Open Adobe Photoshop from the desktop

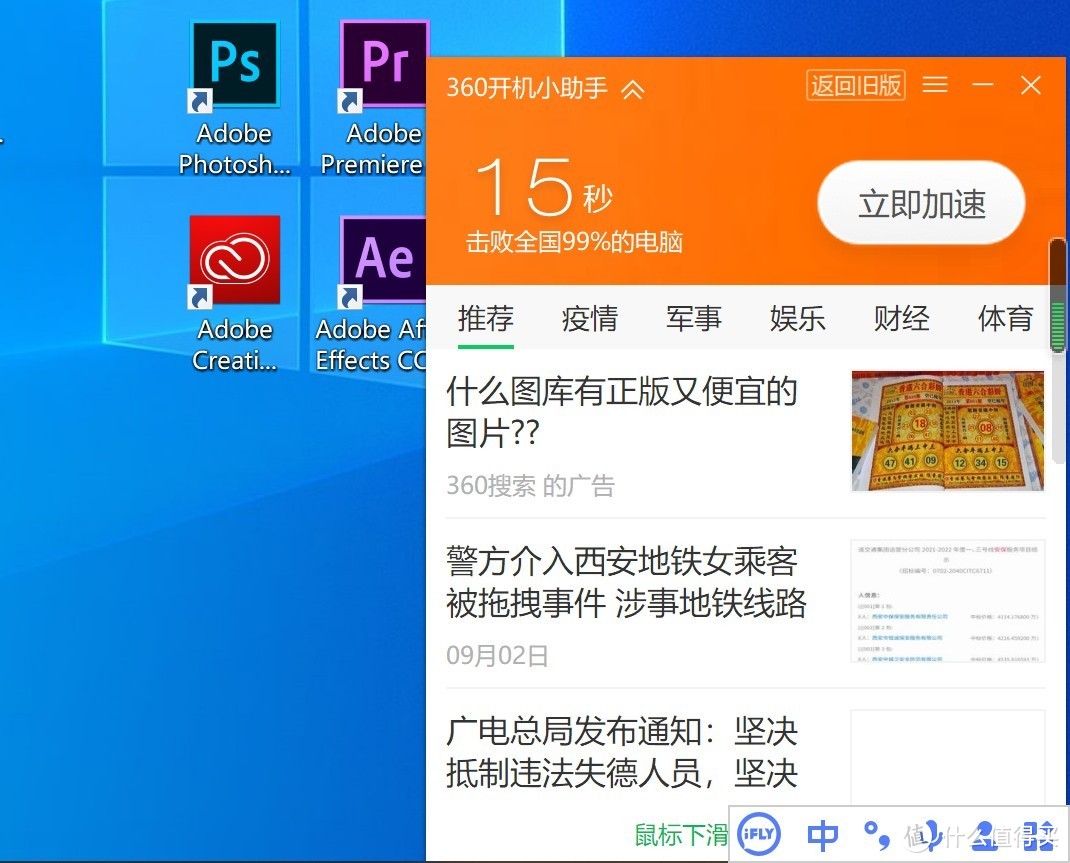(x=234, y=63)
